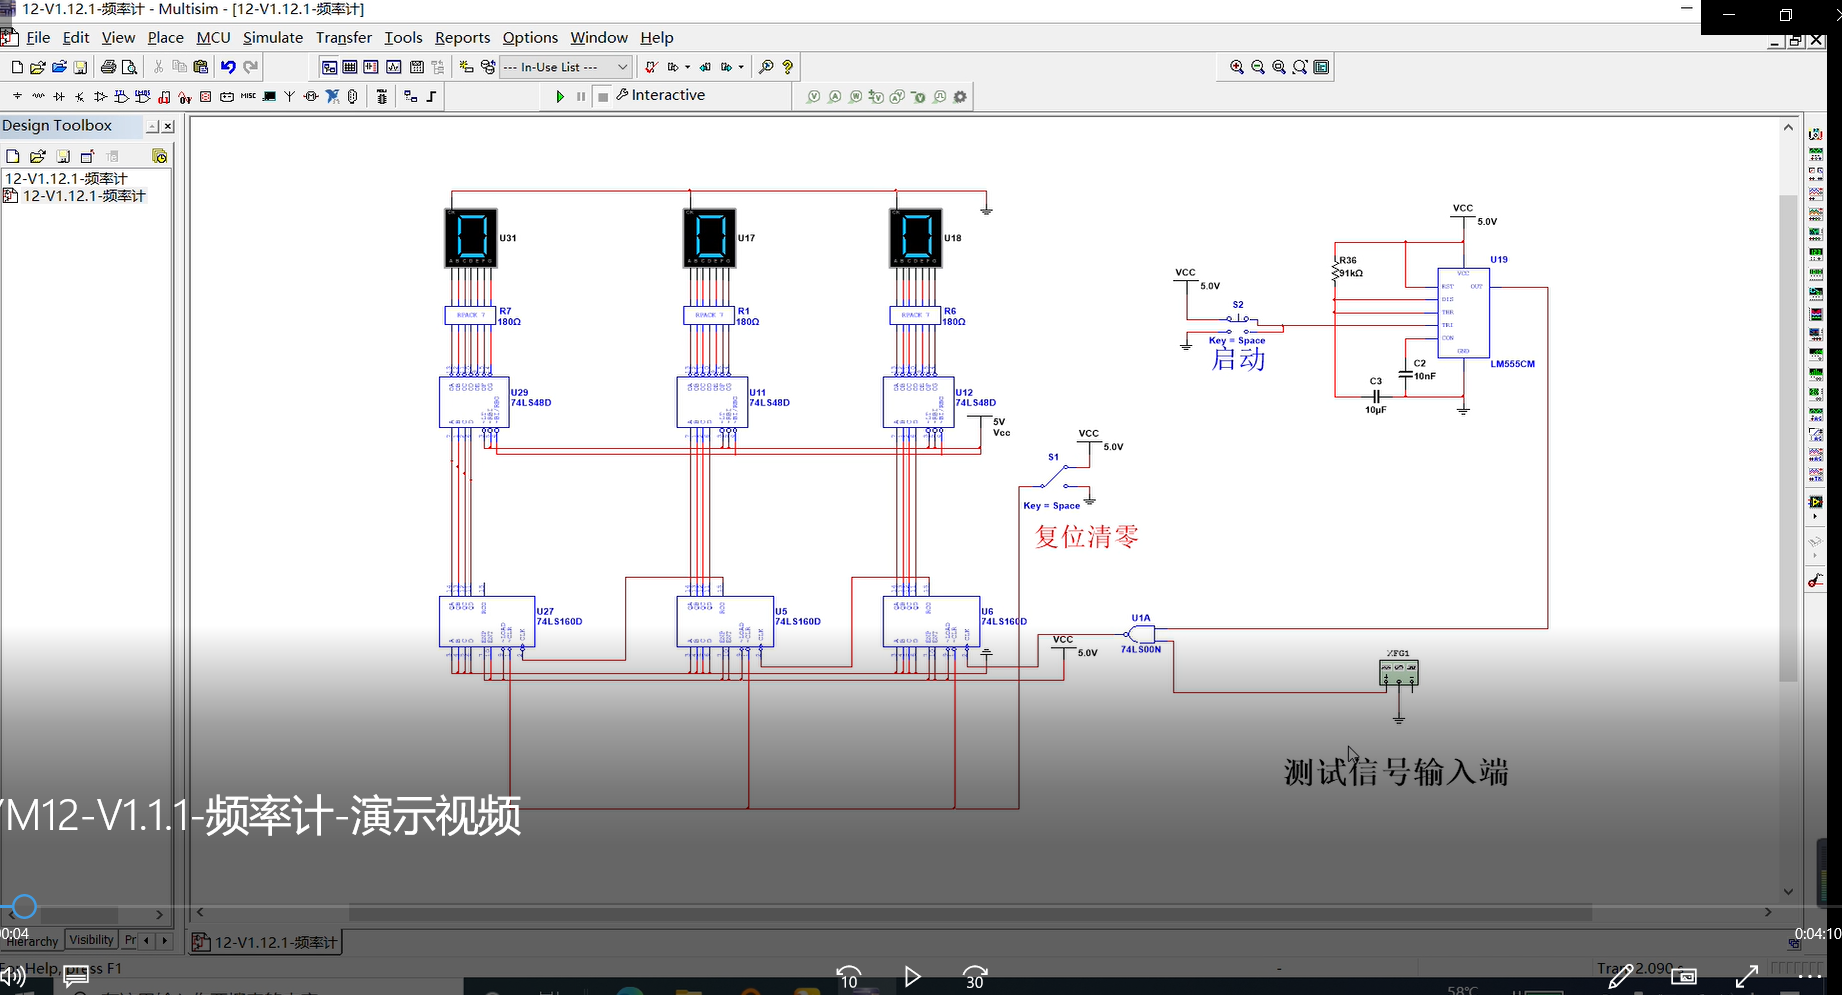1842x995 pixels.
Task: Click the Function Generator instrument icon
Action: [1816, 154]
